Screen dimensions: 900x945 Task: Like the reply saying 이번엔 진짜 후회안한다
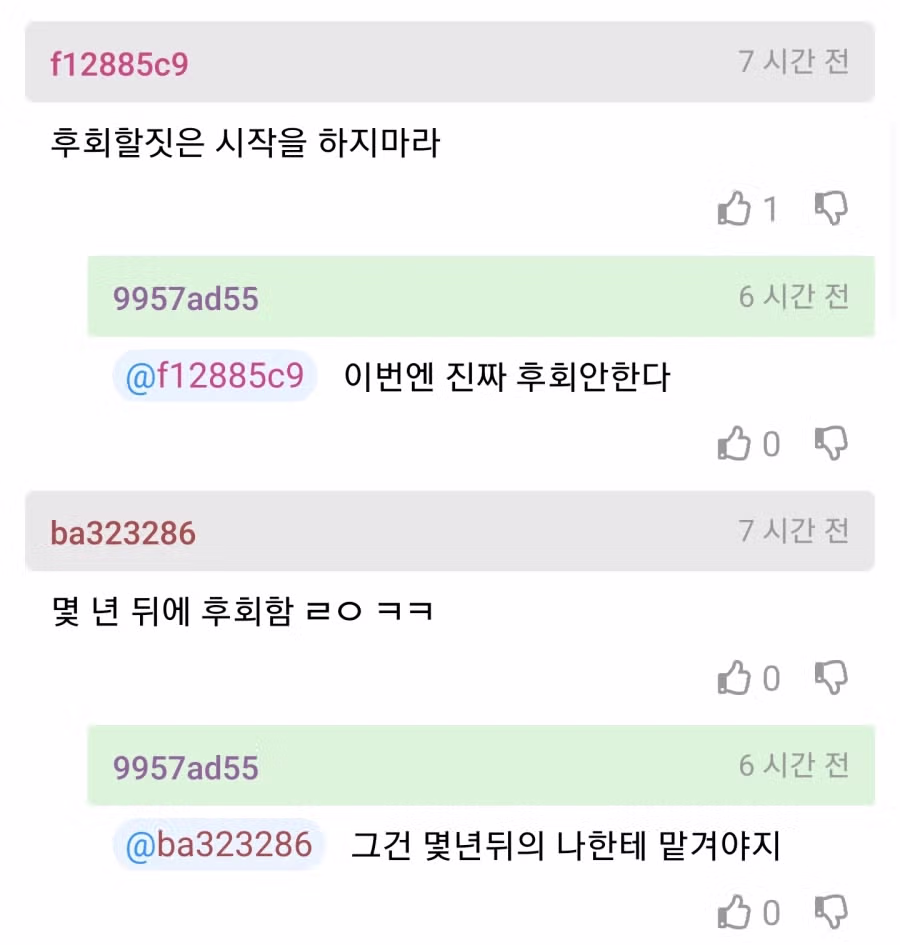click(736, 444)
